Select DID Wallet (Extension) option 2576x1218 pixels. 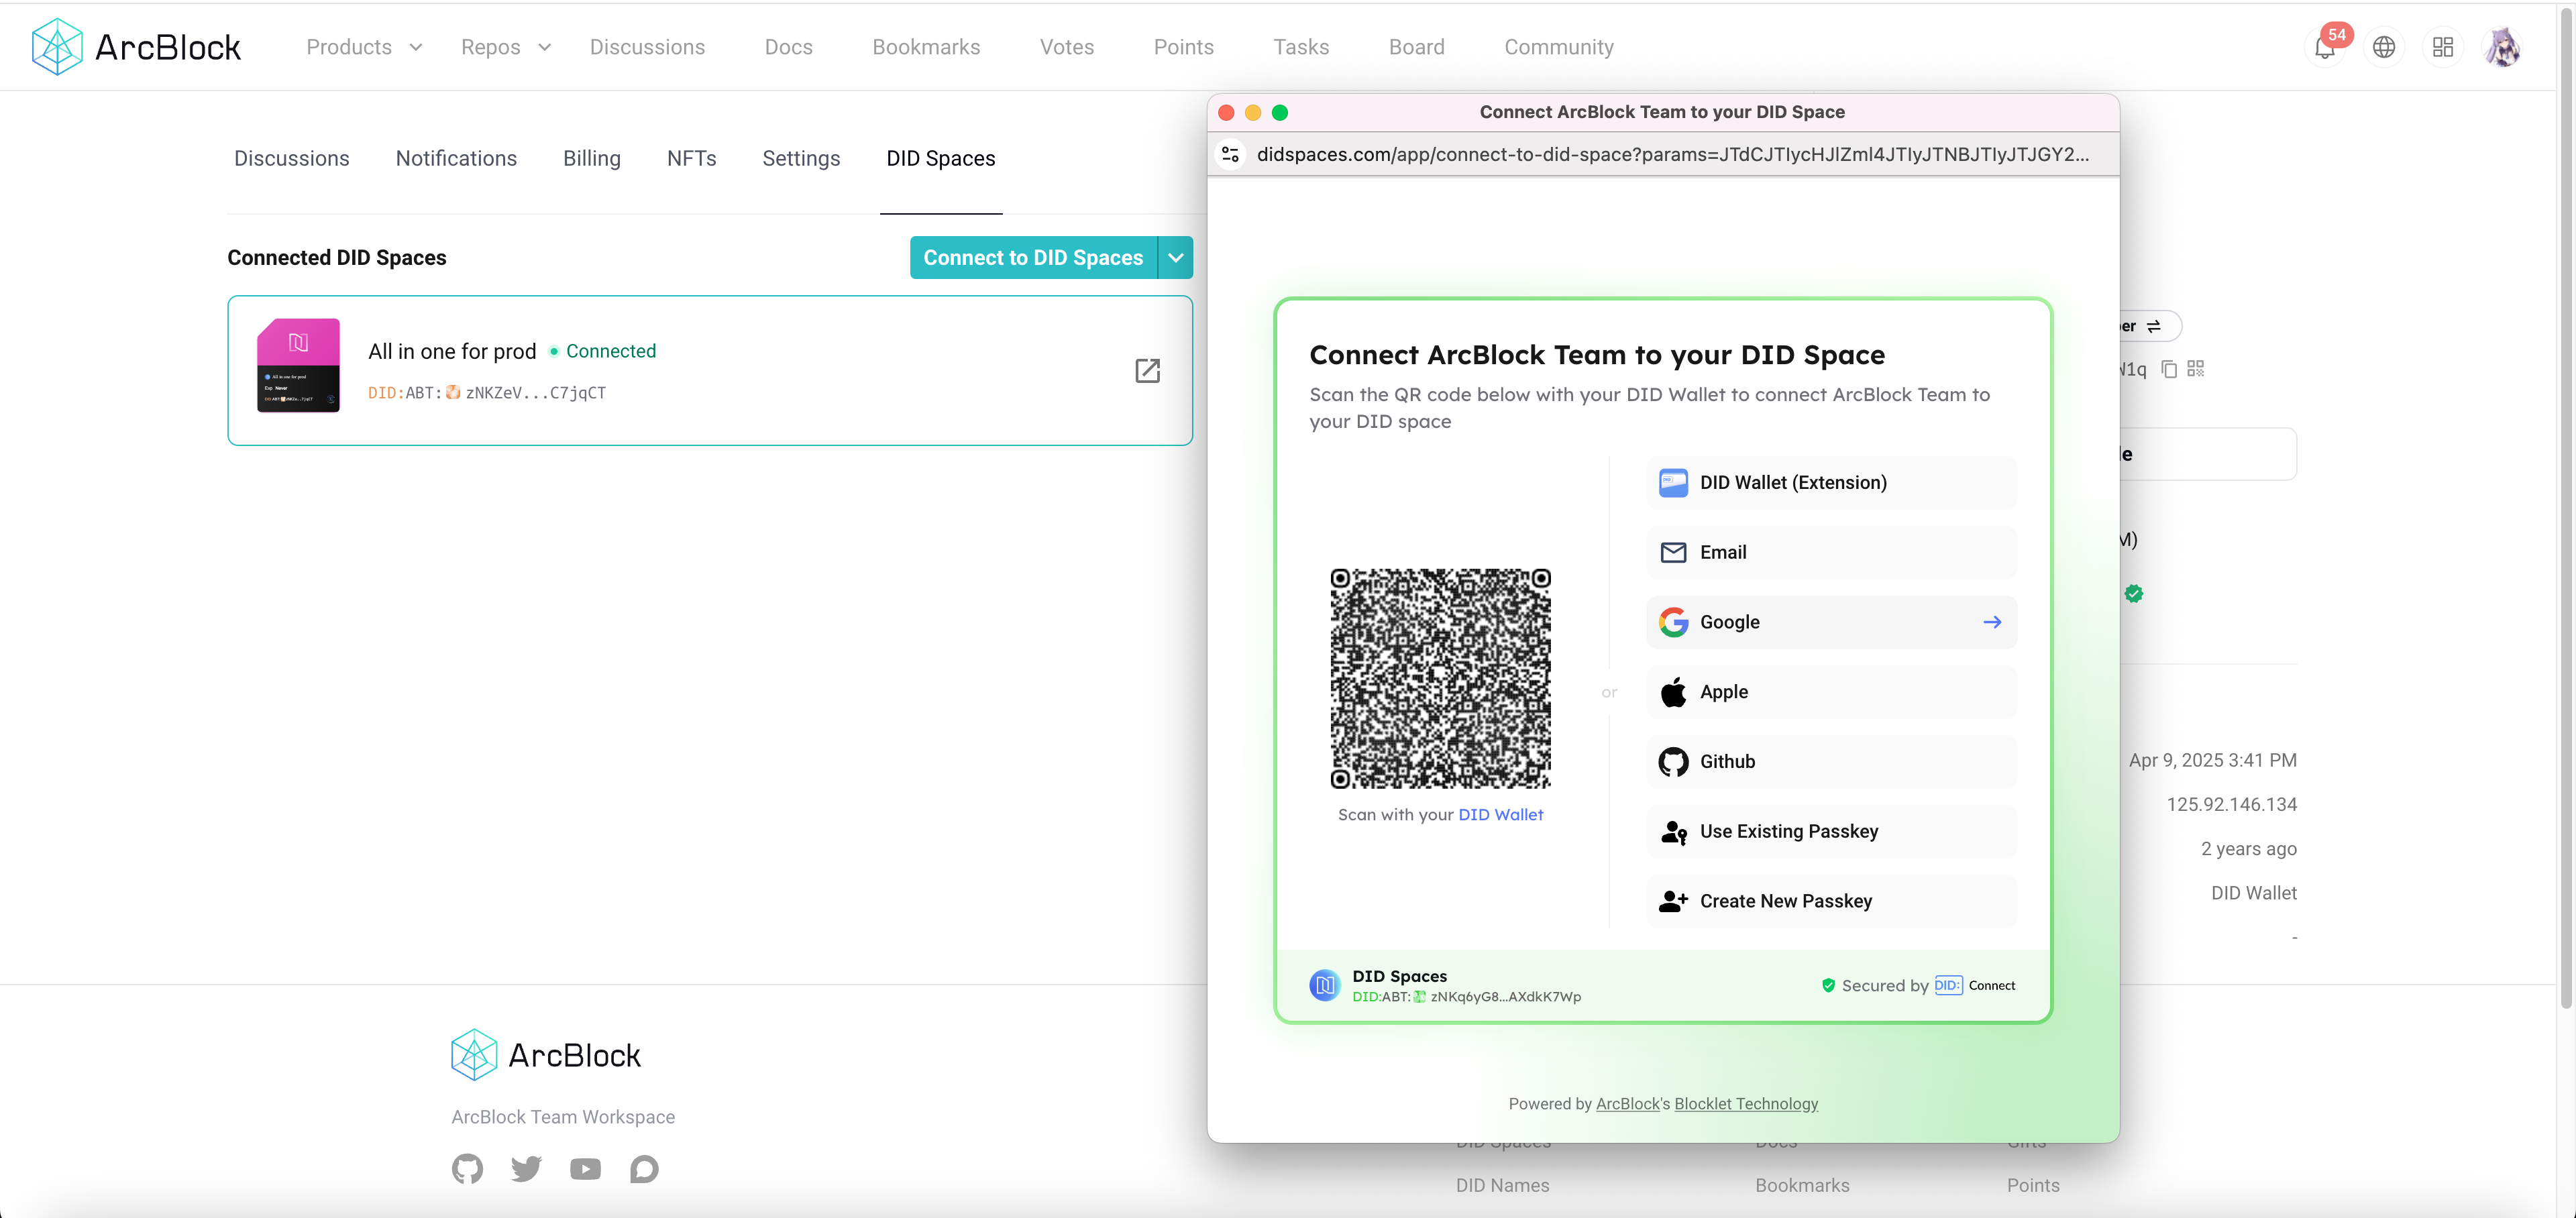[1830, 483]
